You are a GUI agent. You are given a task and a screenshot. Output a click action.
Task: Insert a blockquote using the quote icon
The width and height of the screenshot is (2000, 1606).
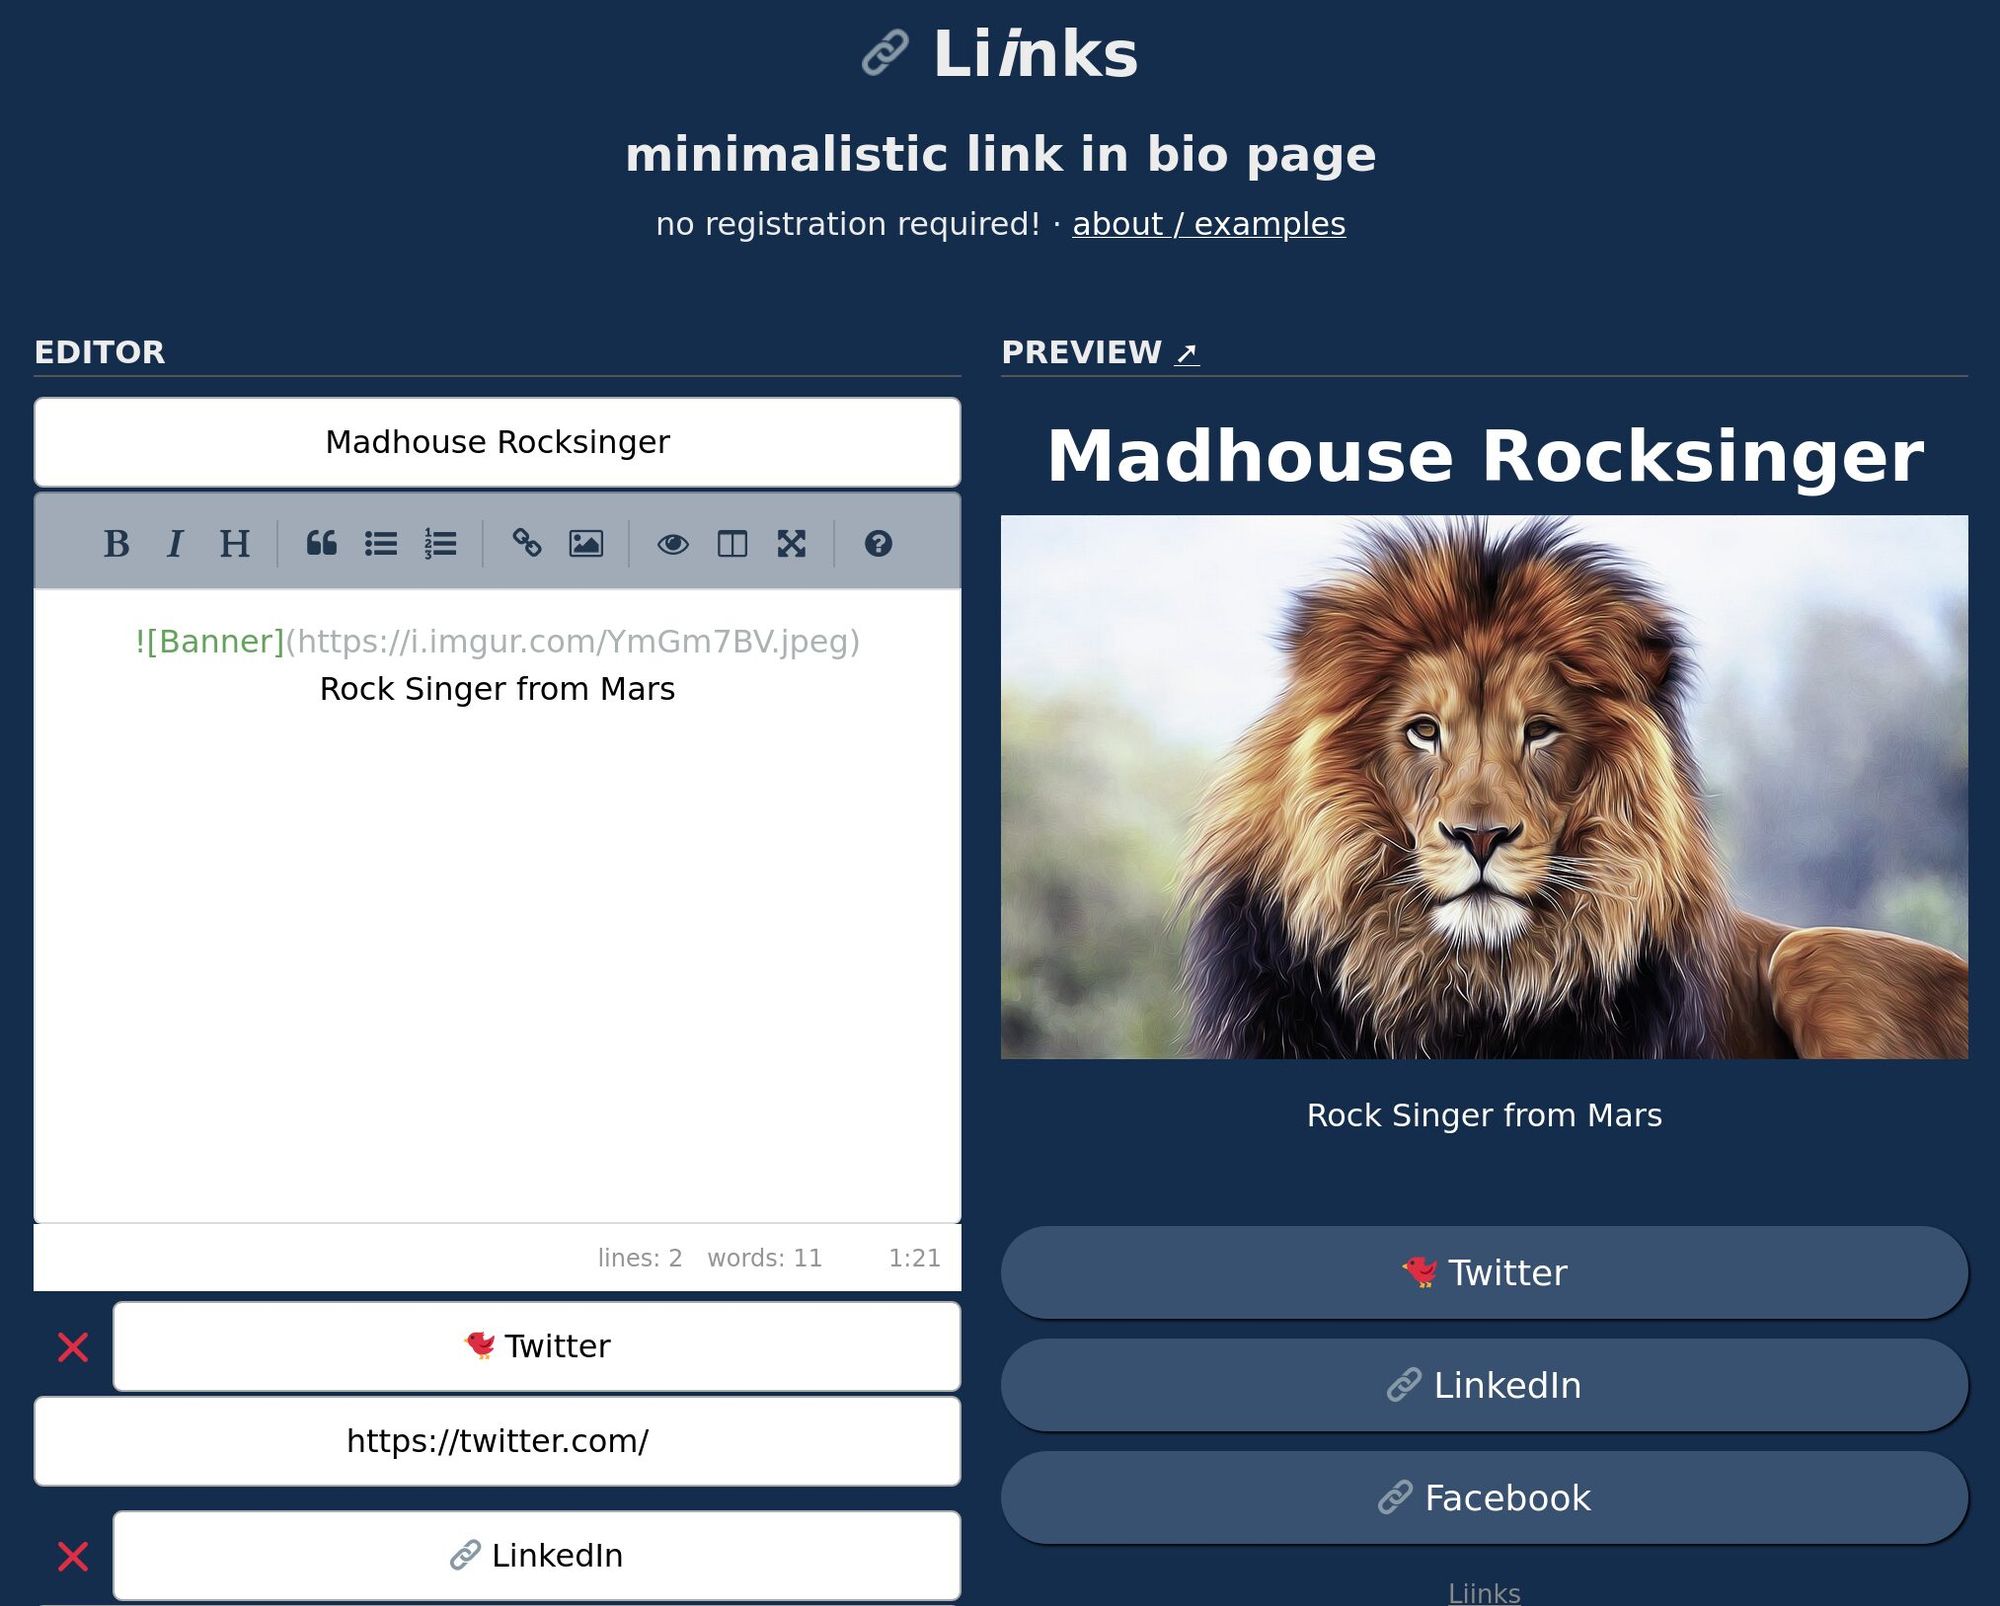[323, 544]
